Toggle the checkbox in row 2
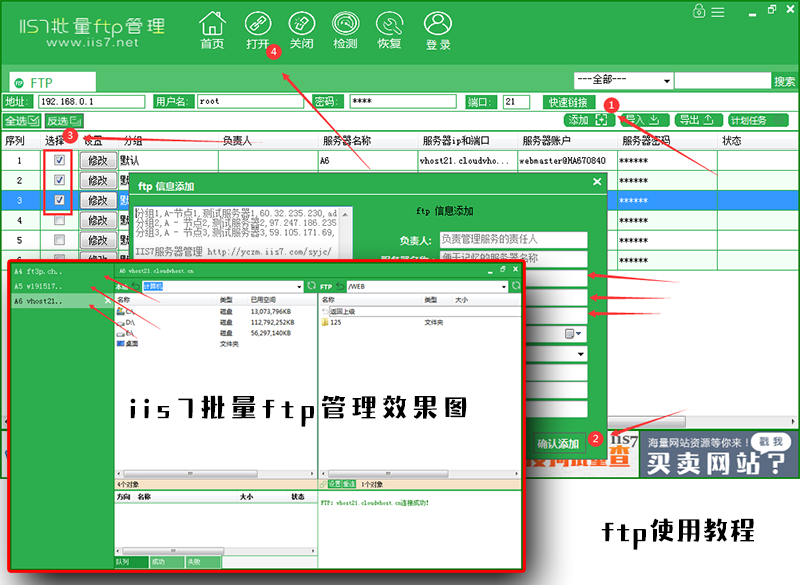 [x=60, y=180]
